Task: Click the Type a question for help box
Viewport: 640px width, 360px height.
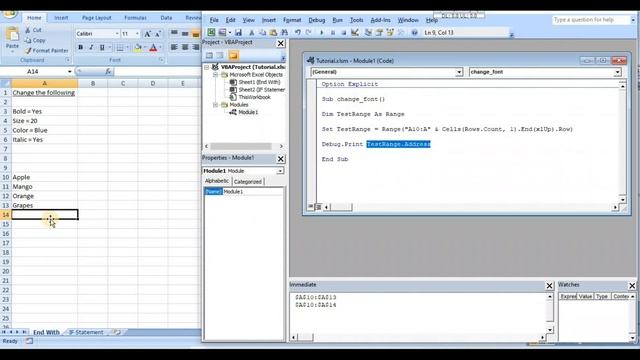Action: pyautogui.click(x=590, y=20)
